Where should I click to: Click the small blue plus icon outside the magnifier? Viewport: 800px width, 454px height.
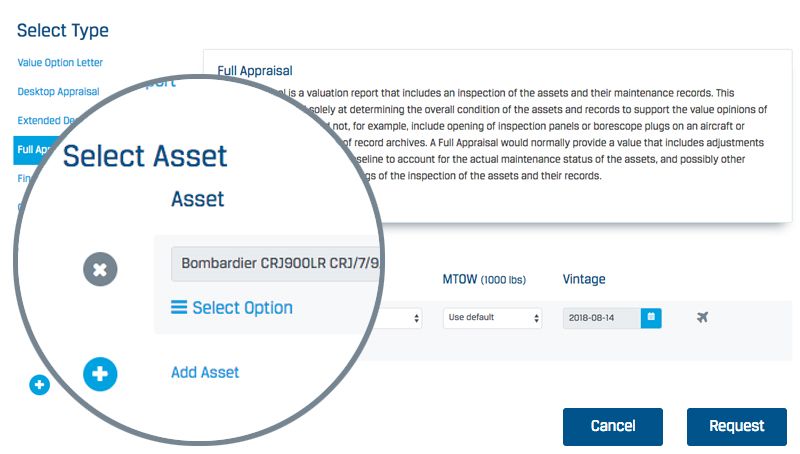click(39, 384)
